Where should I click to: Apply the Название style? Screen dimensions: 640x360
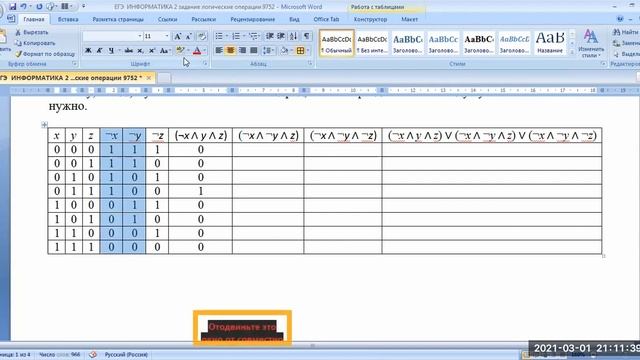point(550,43)
